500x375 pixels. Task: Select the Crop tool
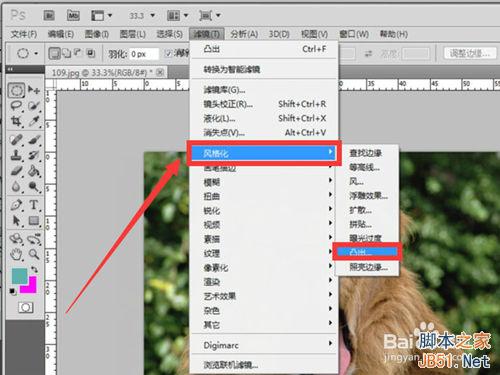click(x=16, y=121)
